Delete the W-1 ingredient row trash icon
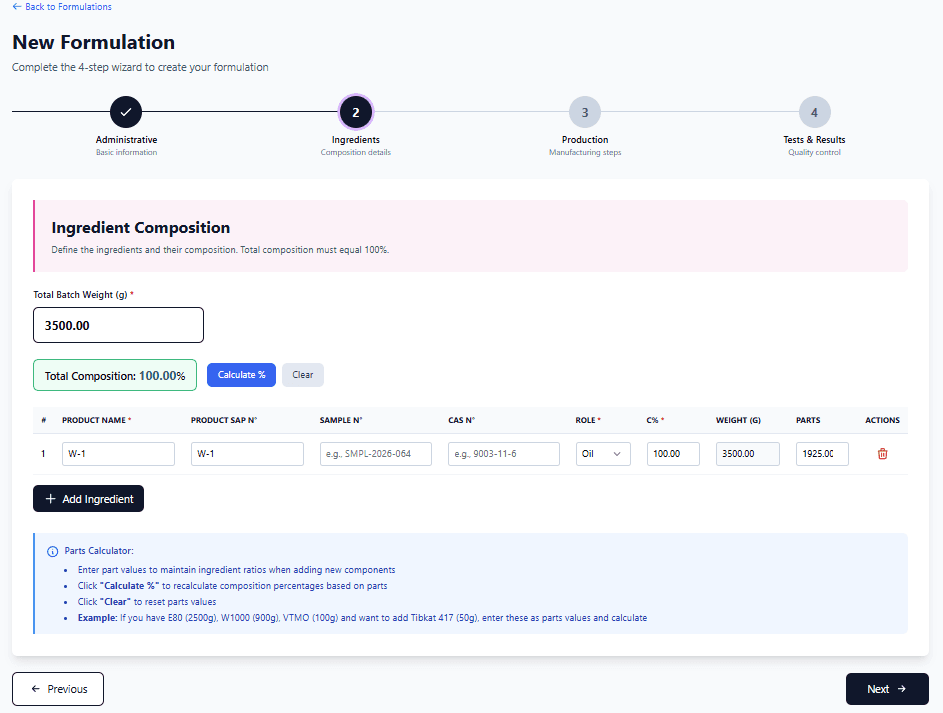The image size is (943, 713). [882, 454]
